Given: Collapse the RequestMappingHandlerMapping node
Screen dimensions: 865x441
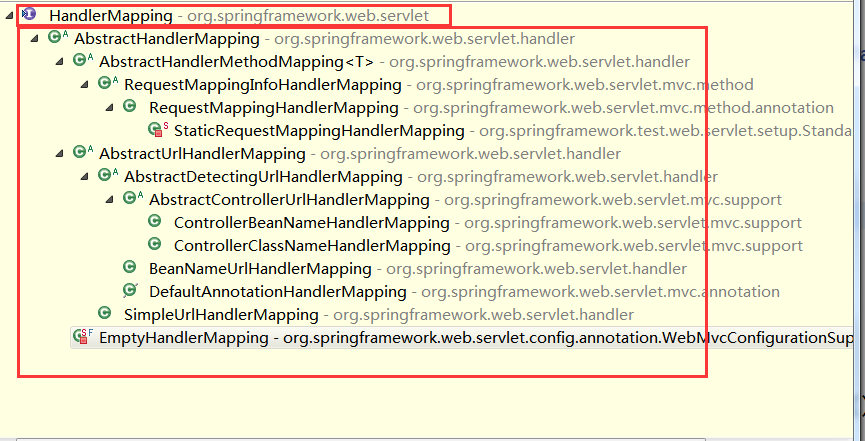Looking at the screenshot, I should pyautogui.click(x=110, y=108).
